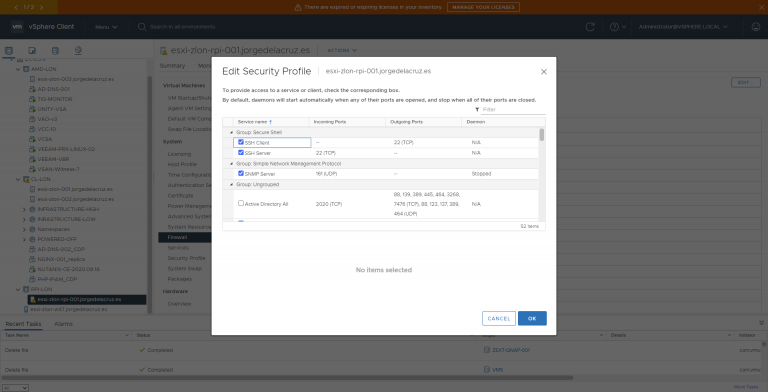Open the ACTIONS dropdown

tap(342, 50)
